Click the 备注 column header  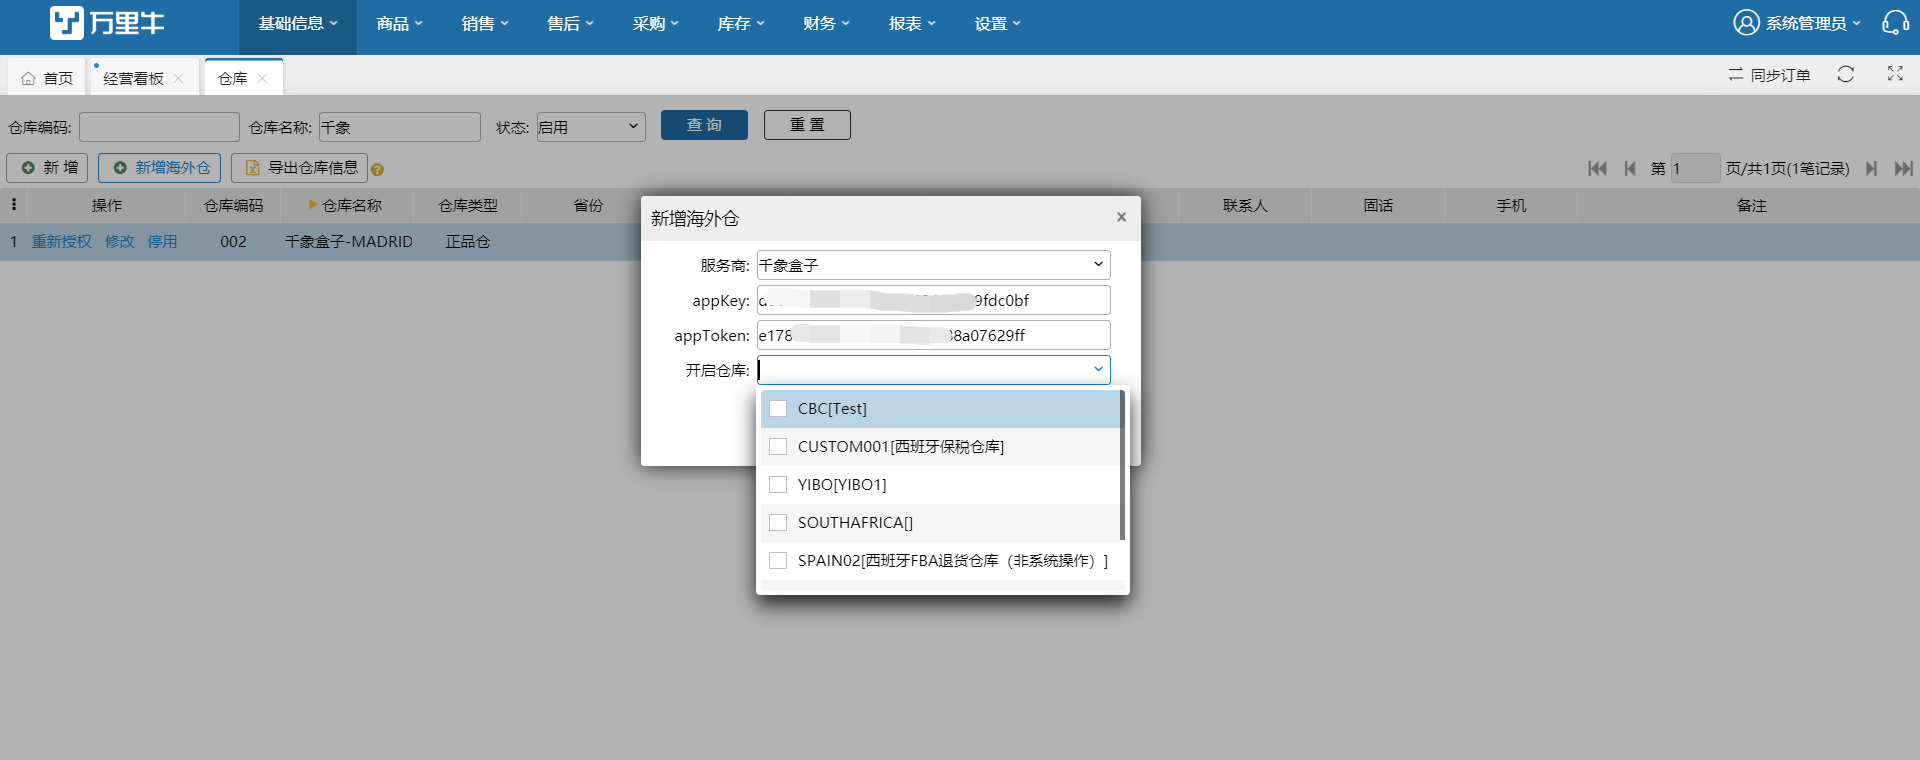pos(1751,205)
